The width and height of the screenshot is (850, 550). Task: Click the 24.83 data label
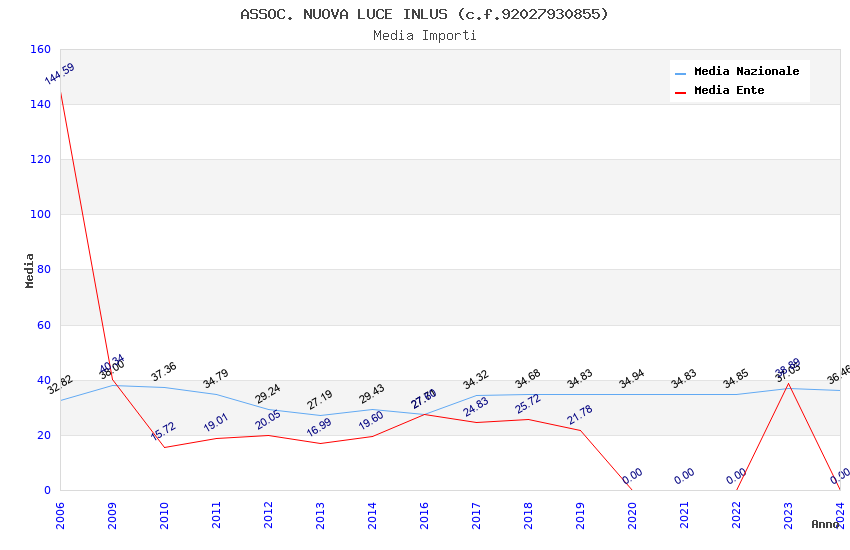pos(476,407)
